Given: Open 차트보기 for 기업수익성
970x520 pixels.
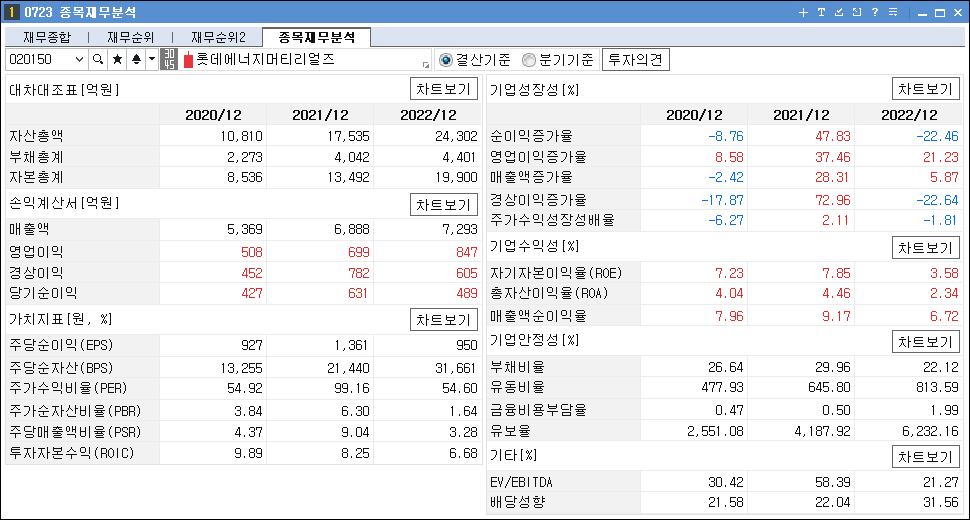Looking at the screenshot, I should tap(925, 248).
